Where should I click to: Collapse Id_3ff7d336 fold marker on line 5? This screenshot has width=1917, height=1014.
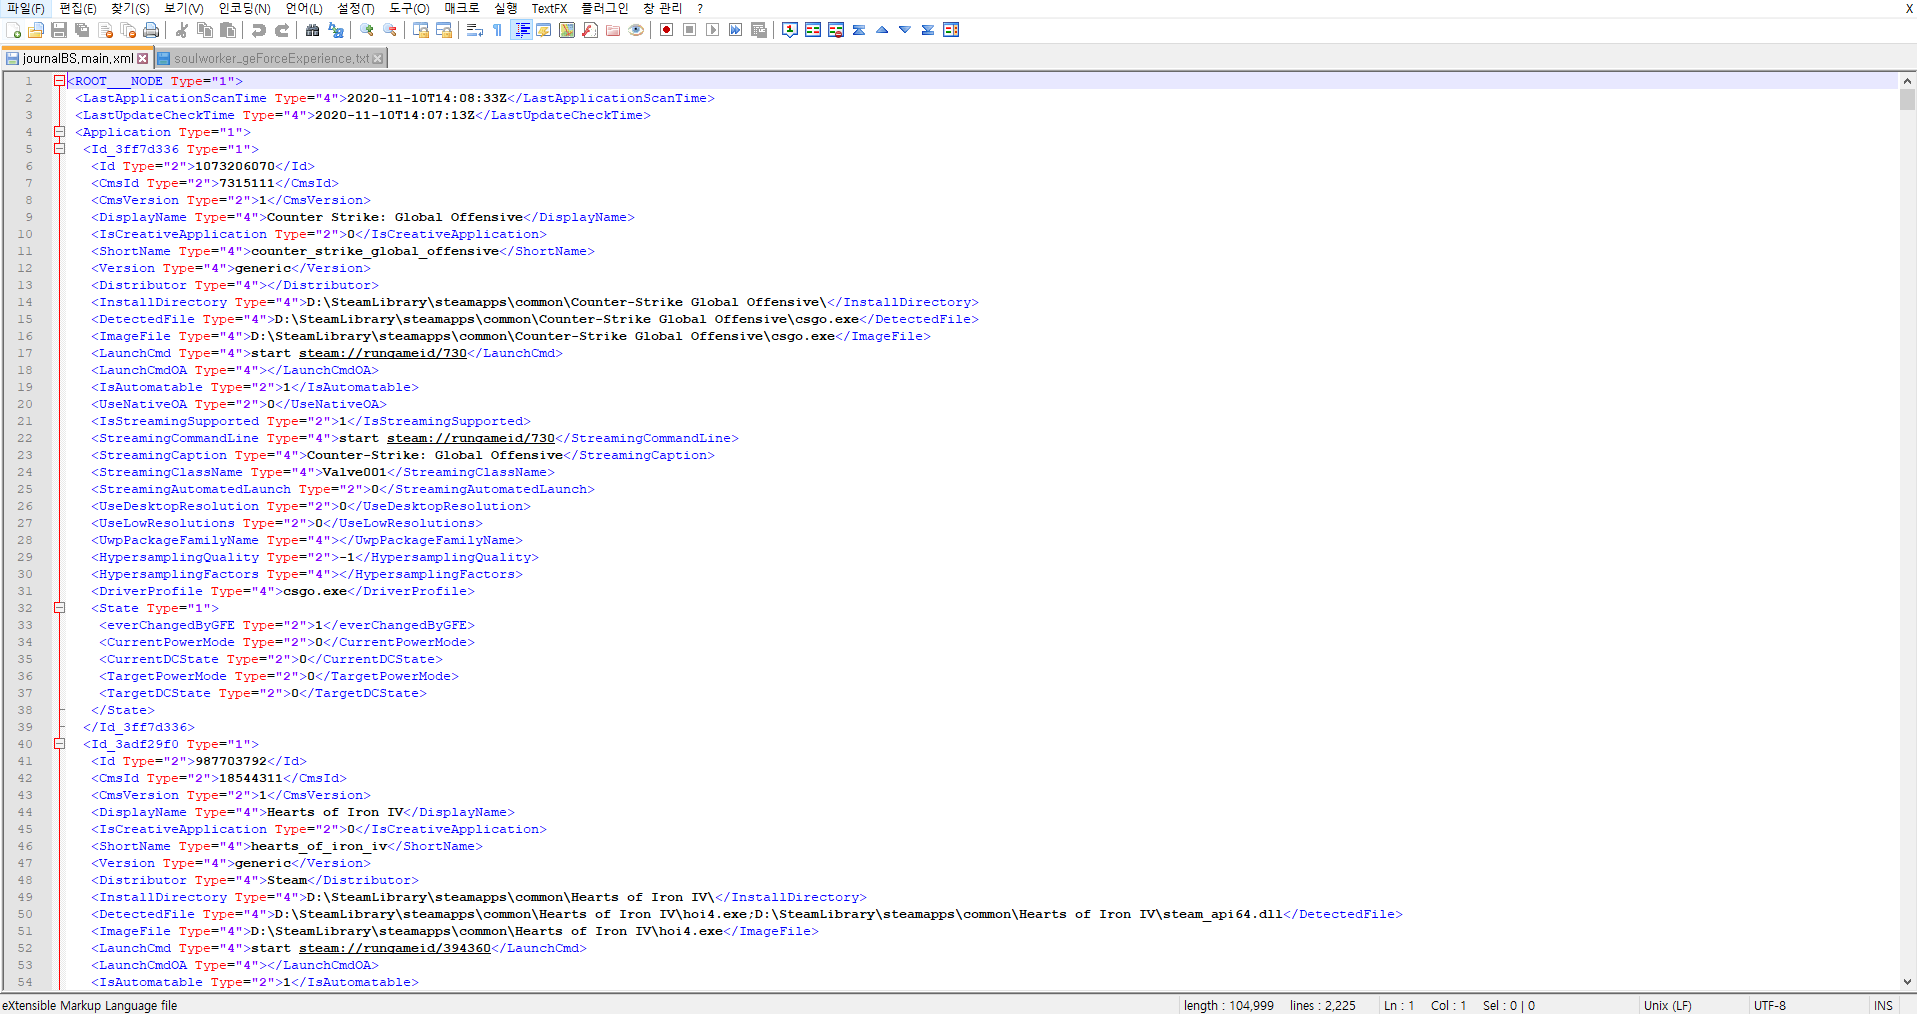59,149
